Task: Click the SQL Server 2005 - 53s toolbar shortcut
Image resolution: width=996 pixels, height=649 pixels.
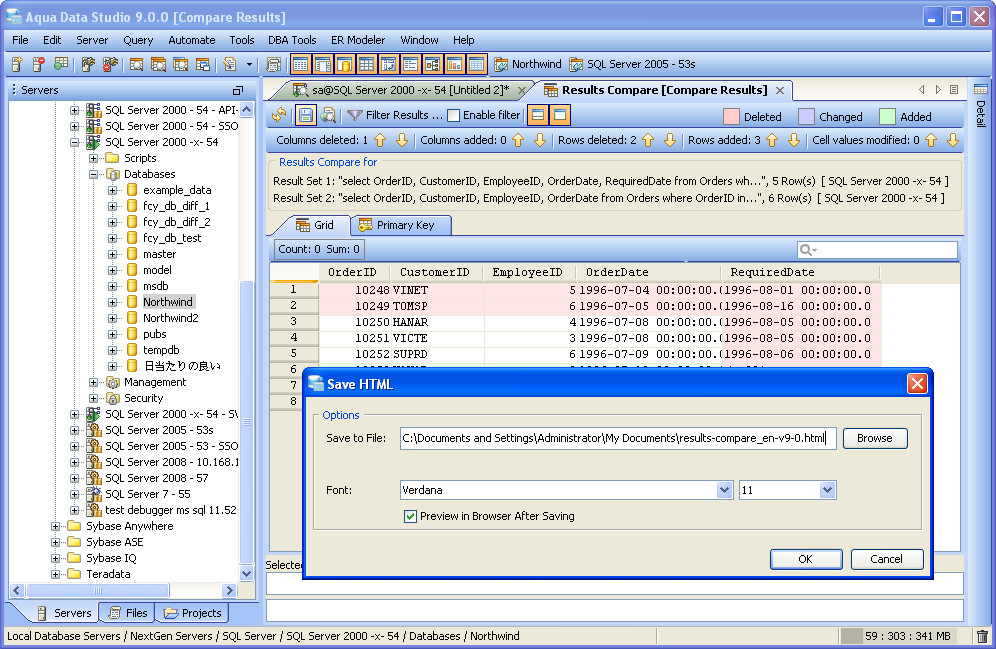Action: click(632, 64)
